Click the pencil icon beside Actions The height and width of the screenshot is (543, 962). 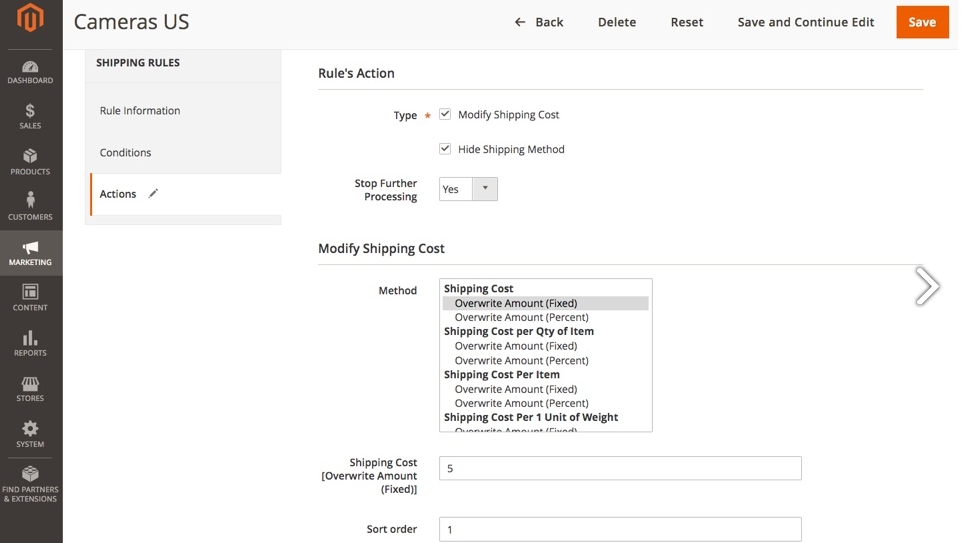click(x=153, y=193)
